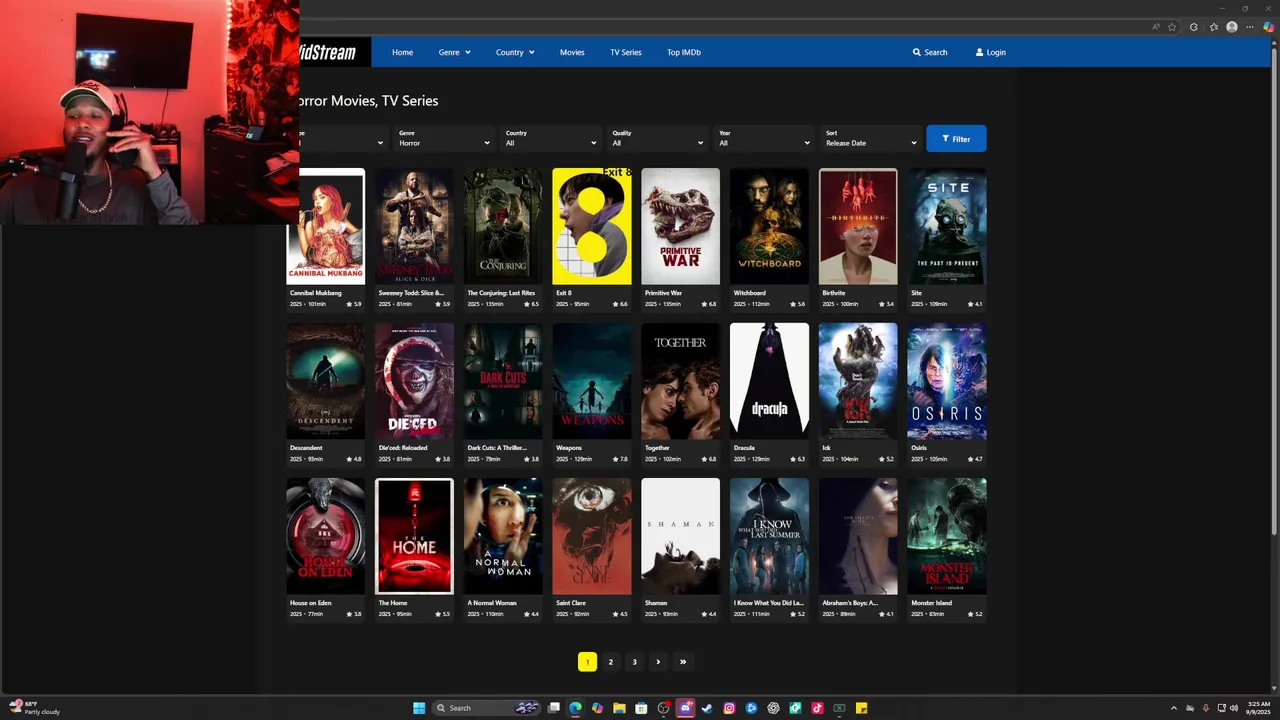The image size is (1280, 720).
Task: Open the TV Series nav item
Action: (626, 52)
